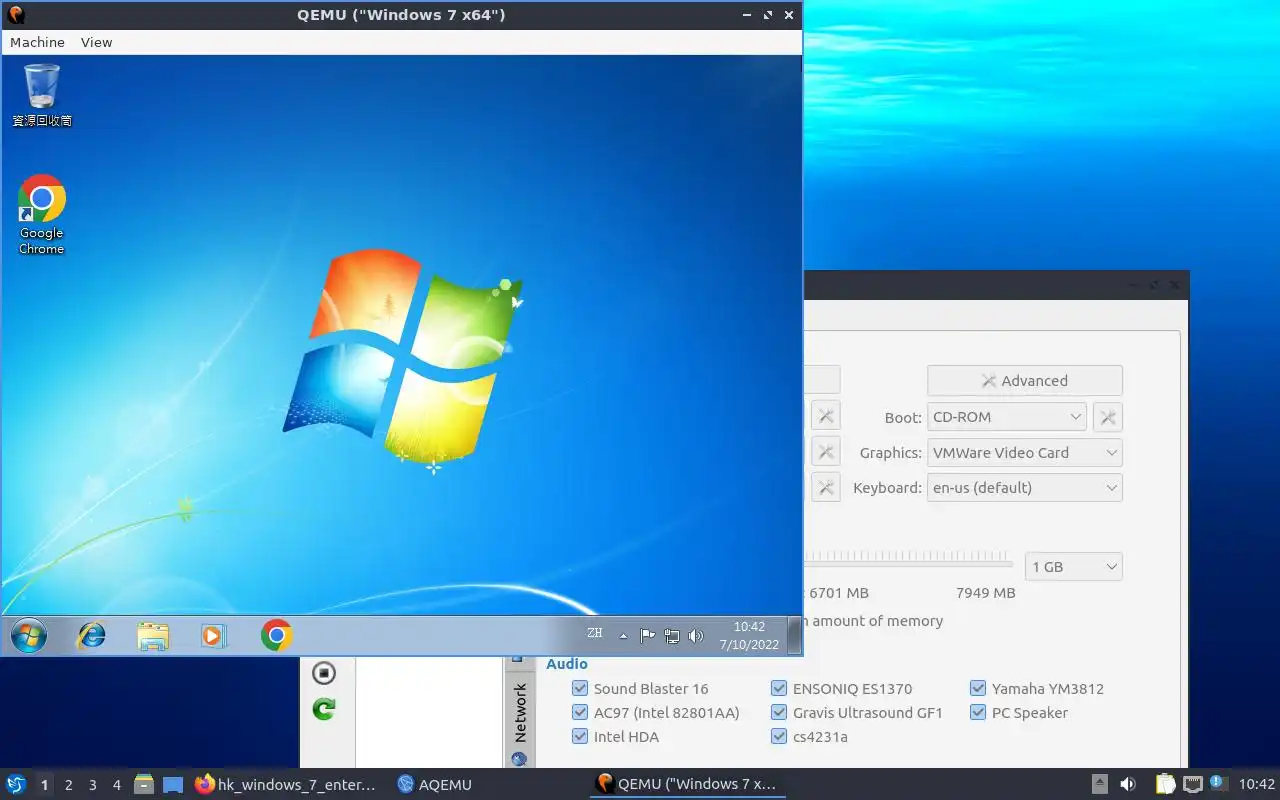This screenshot has height=800, width=1280.
Task: Switch to the Network vertical tab in AQEMU
Action: point(520,713)
